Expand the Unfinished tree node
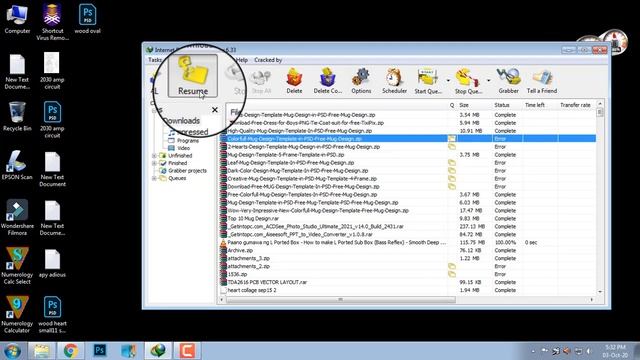The height and width of the screenshot is (360, 640). point(154,156)
